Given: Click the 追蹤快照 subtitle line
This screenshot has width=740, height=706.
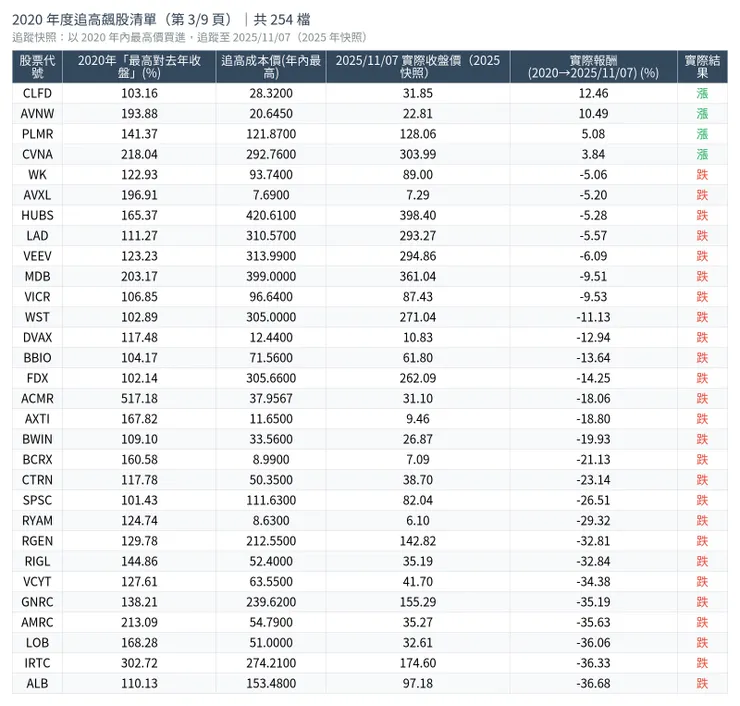Looking at the screenshot, I should pos(190,38).
